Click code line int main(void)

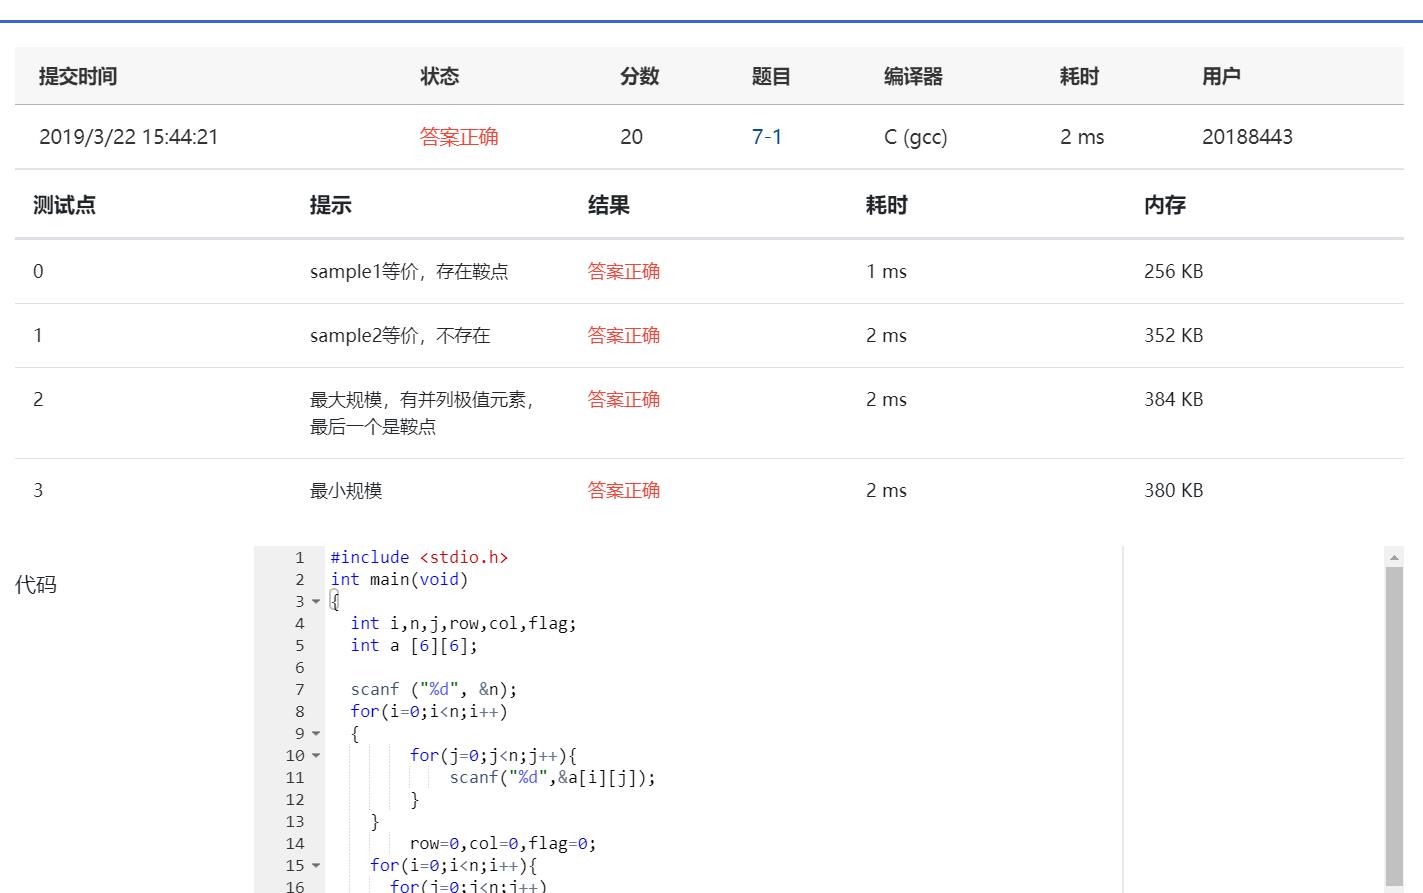pyautogui.click(x=399, y=579)
